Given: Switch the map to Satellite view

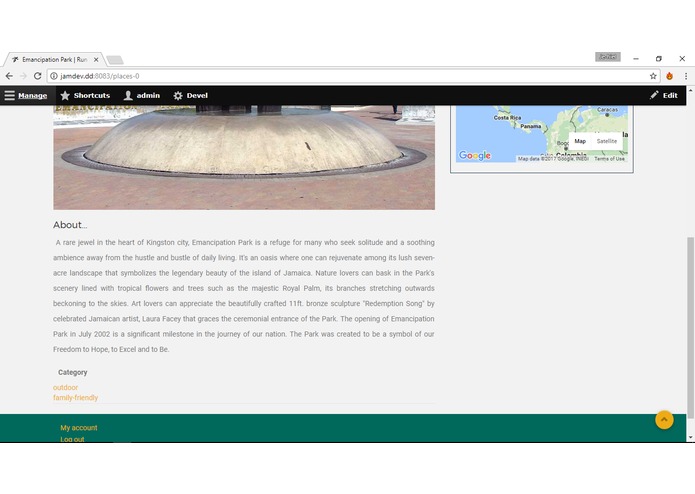Looking at the screenshot, I should pyautogui.click(x=606, y=141).
